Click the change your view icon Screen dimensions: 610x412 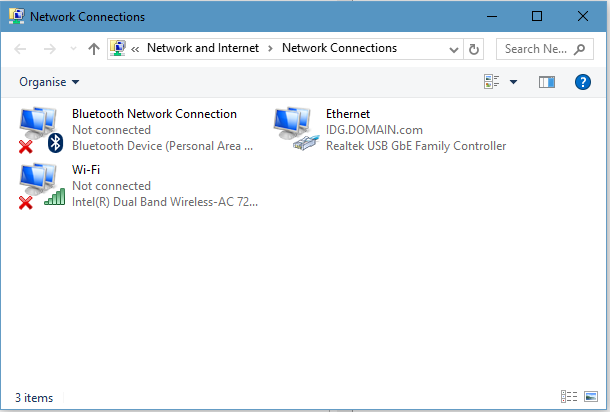click(x=492, y=82)
